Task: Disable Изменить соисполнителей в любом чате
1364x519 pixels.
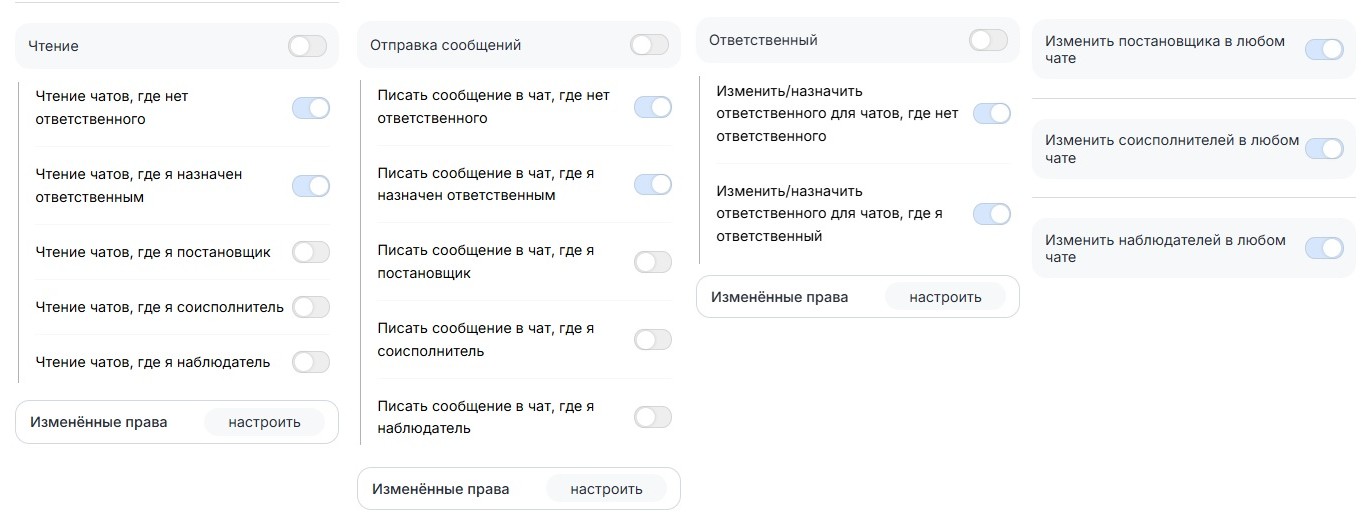Action: [x=1324, y=149]
